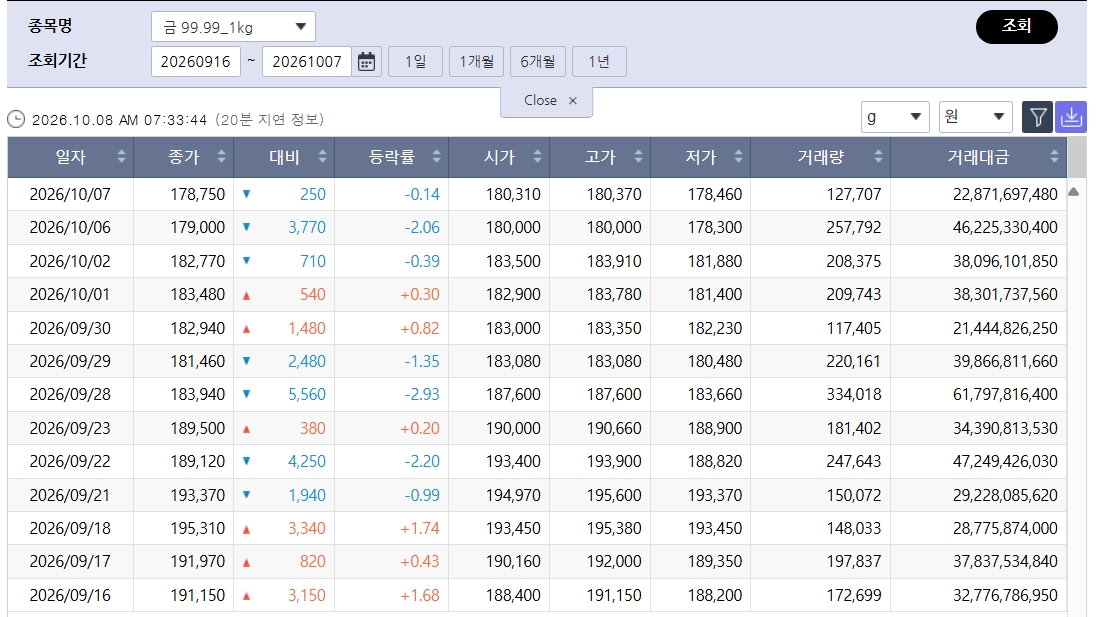This screenshot has height=617, width=1101.
Task: Click opening price 194,970
Action: 513,495
